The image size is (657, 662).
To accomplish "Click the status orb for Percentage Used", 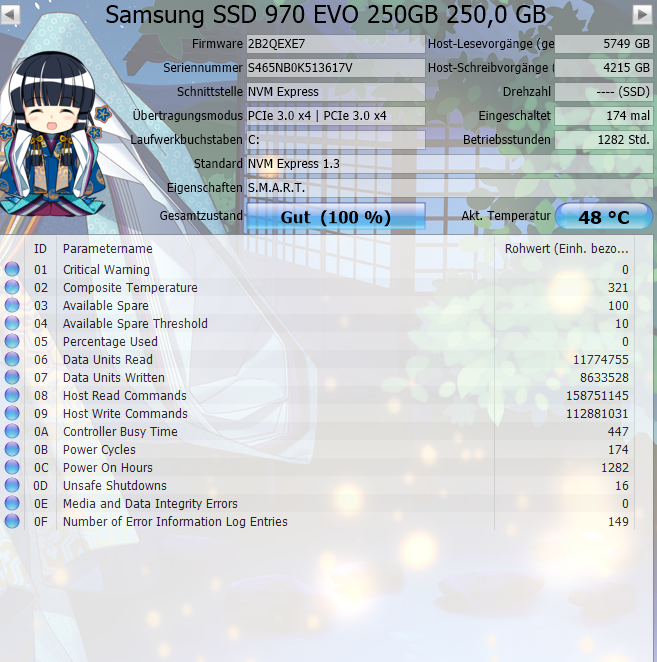I will (12, 341).
